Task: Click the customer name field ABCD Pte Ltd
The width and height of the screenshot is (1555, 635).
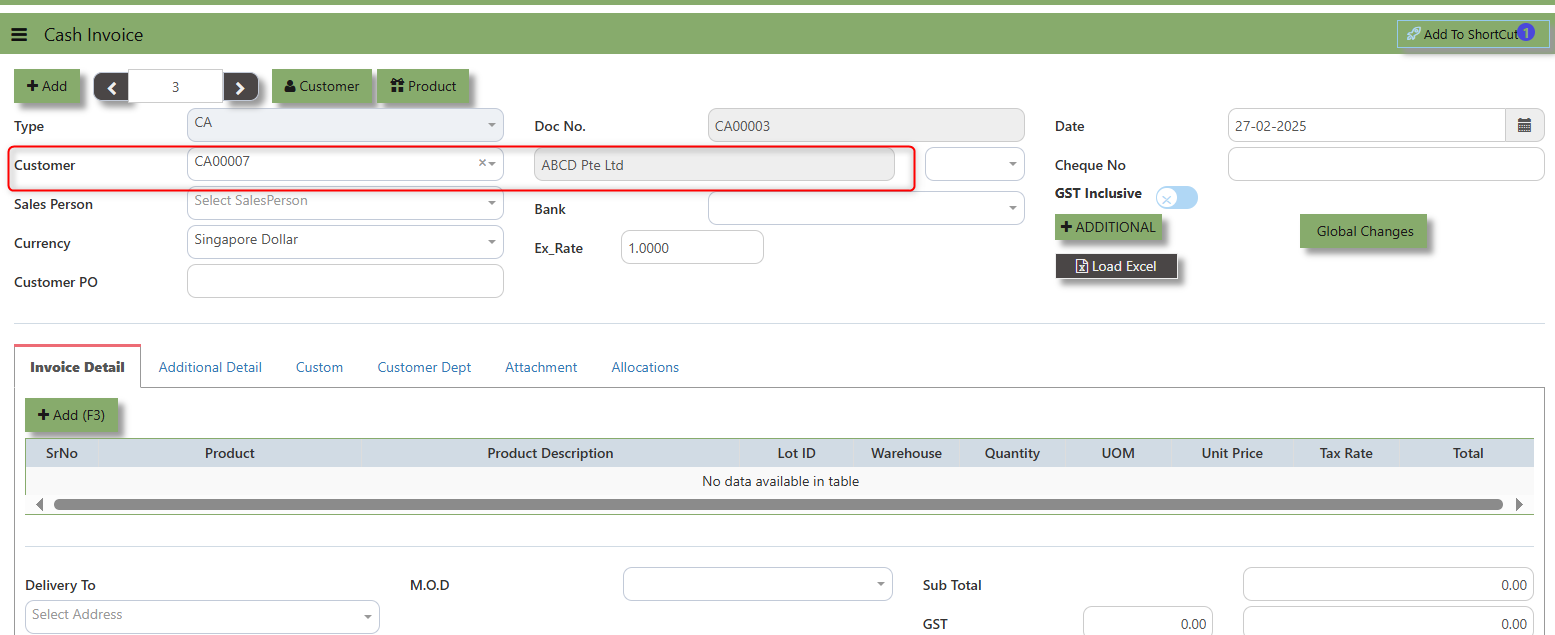Action: pyautogui.click(x=714, y=165)
